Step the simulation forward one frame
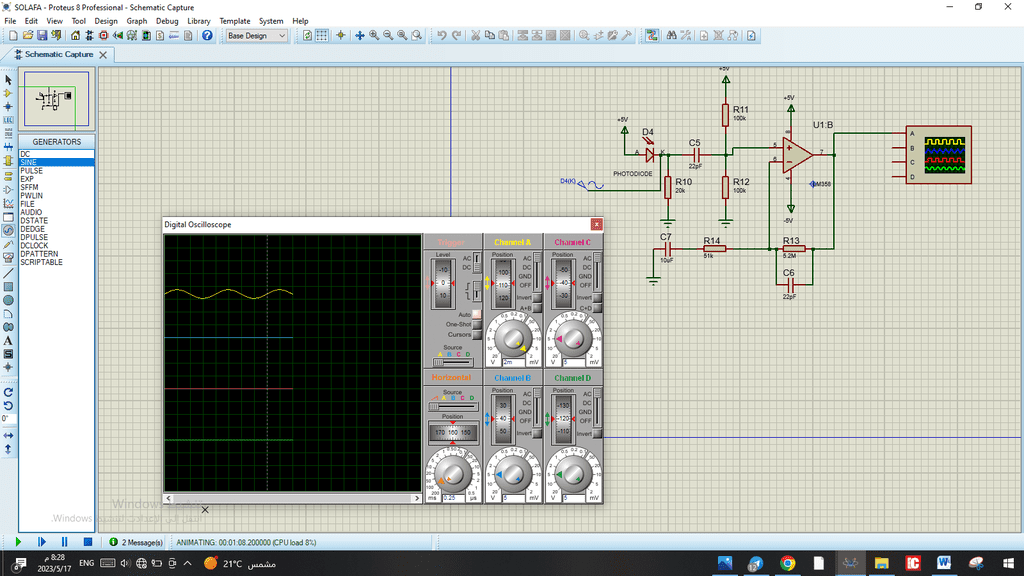This screenshot has width=1024, height=576. (42, 542)
